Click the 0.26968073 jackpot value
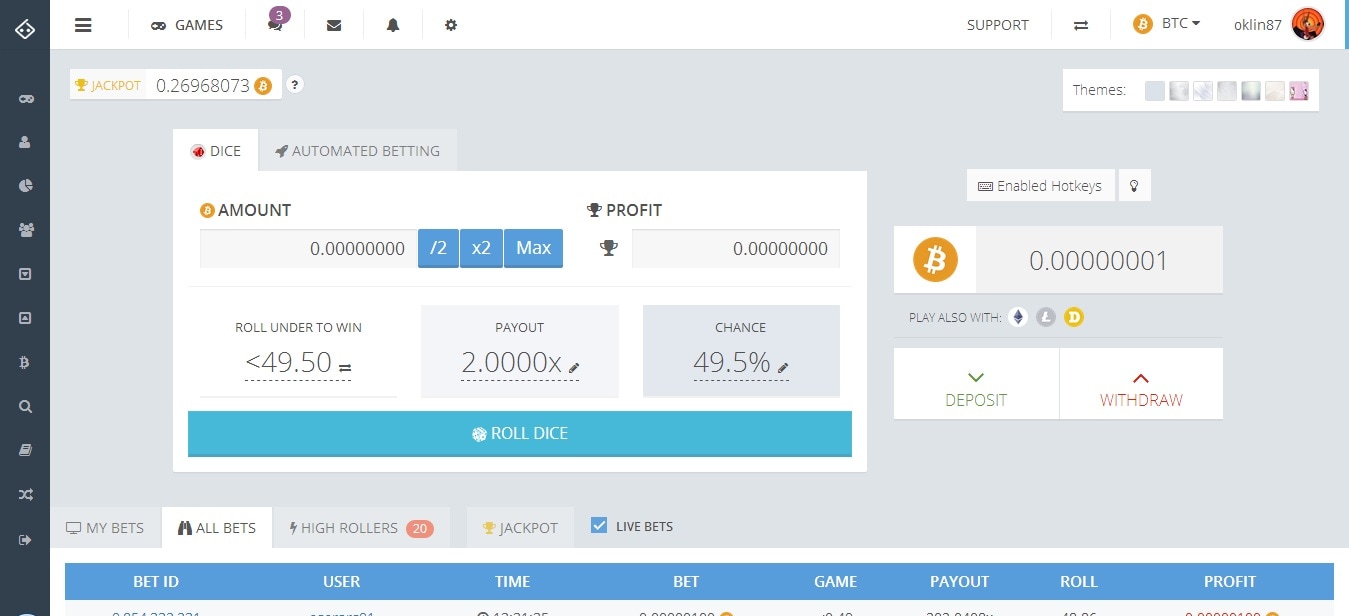This screenshot has height=616, width=1349. tap(201, 85)
